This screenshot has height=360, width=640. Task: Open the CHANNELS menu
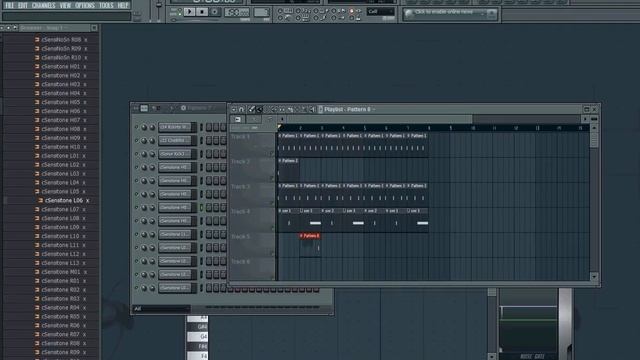(44, 5)
